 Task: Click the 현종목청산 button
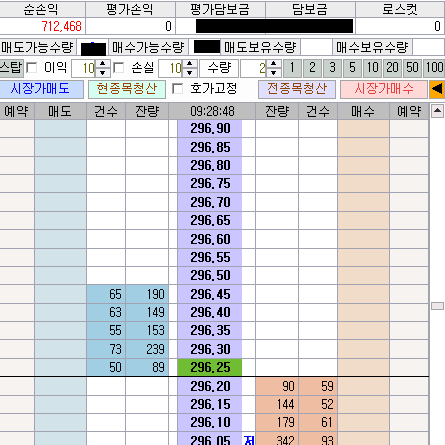pos(127,89)
